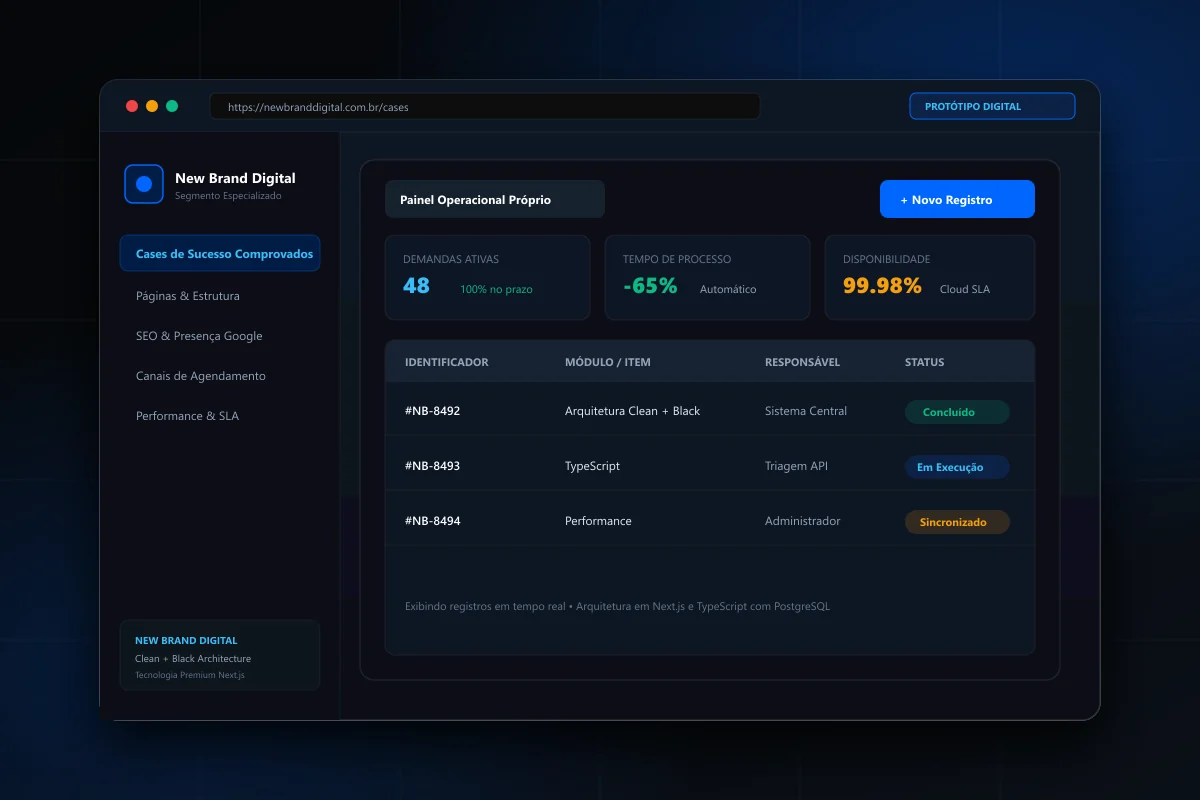
Task: Focus the newbranddigital.com.br URL address field
Action: click(485, 106)
